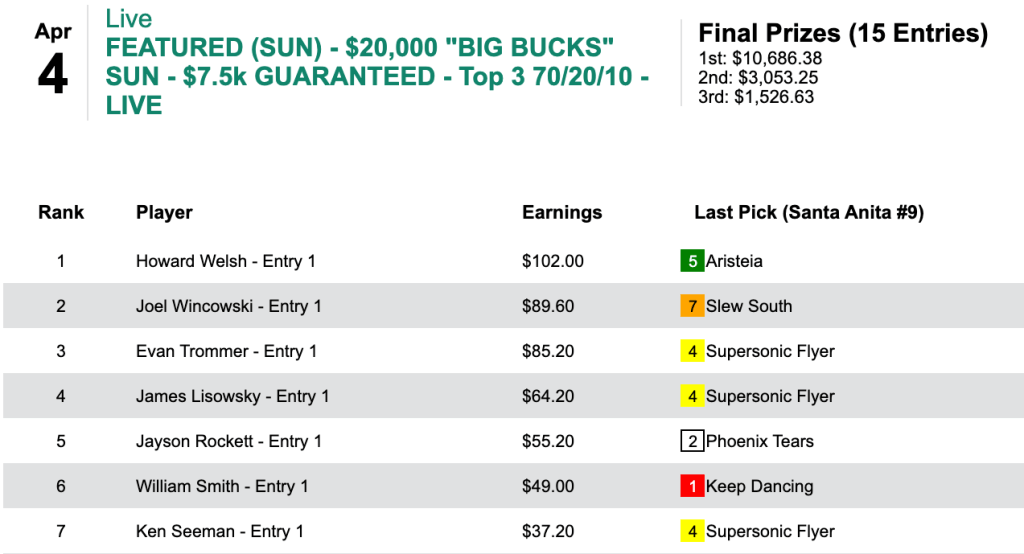Viewport: 1024px width, 554px height.
Task: Click the Final Prizes (15 Entries) heading
Action: click(x=843, y=33)
